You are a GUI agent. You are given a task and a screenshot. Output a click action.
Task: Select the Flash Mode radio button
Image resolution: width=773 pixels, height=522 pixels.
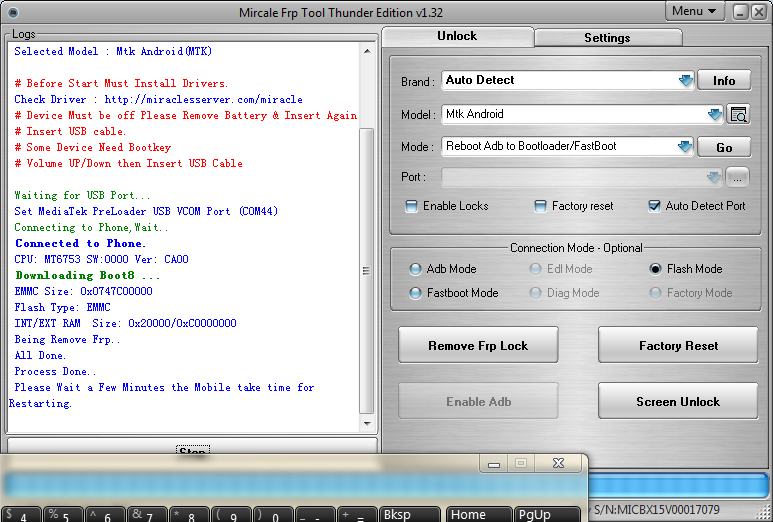(x=655, y=269)
